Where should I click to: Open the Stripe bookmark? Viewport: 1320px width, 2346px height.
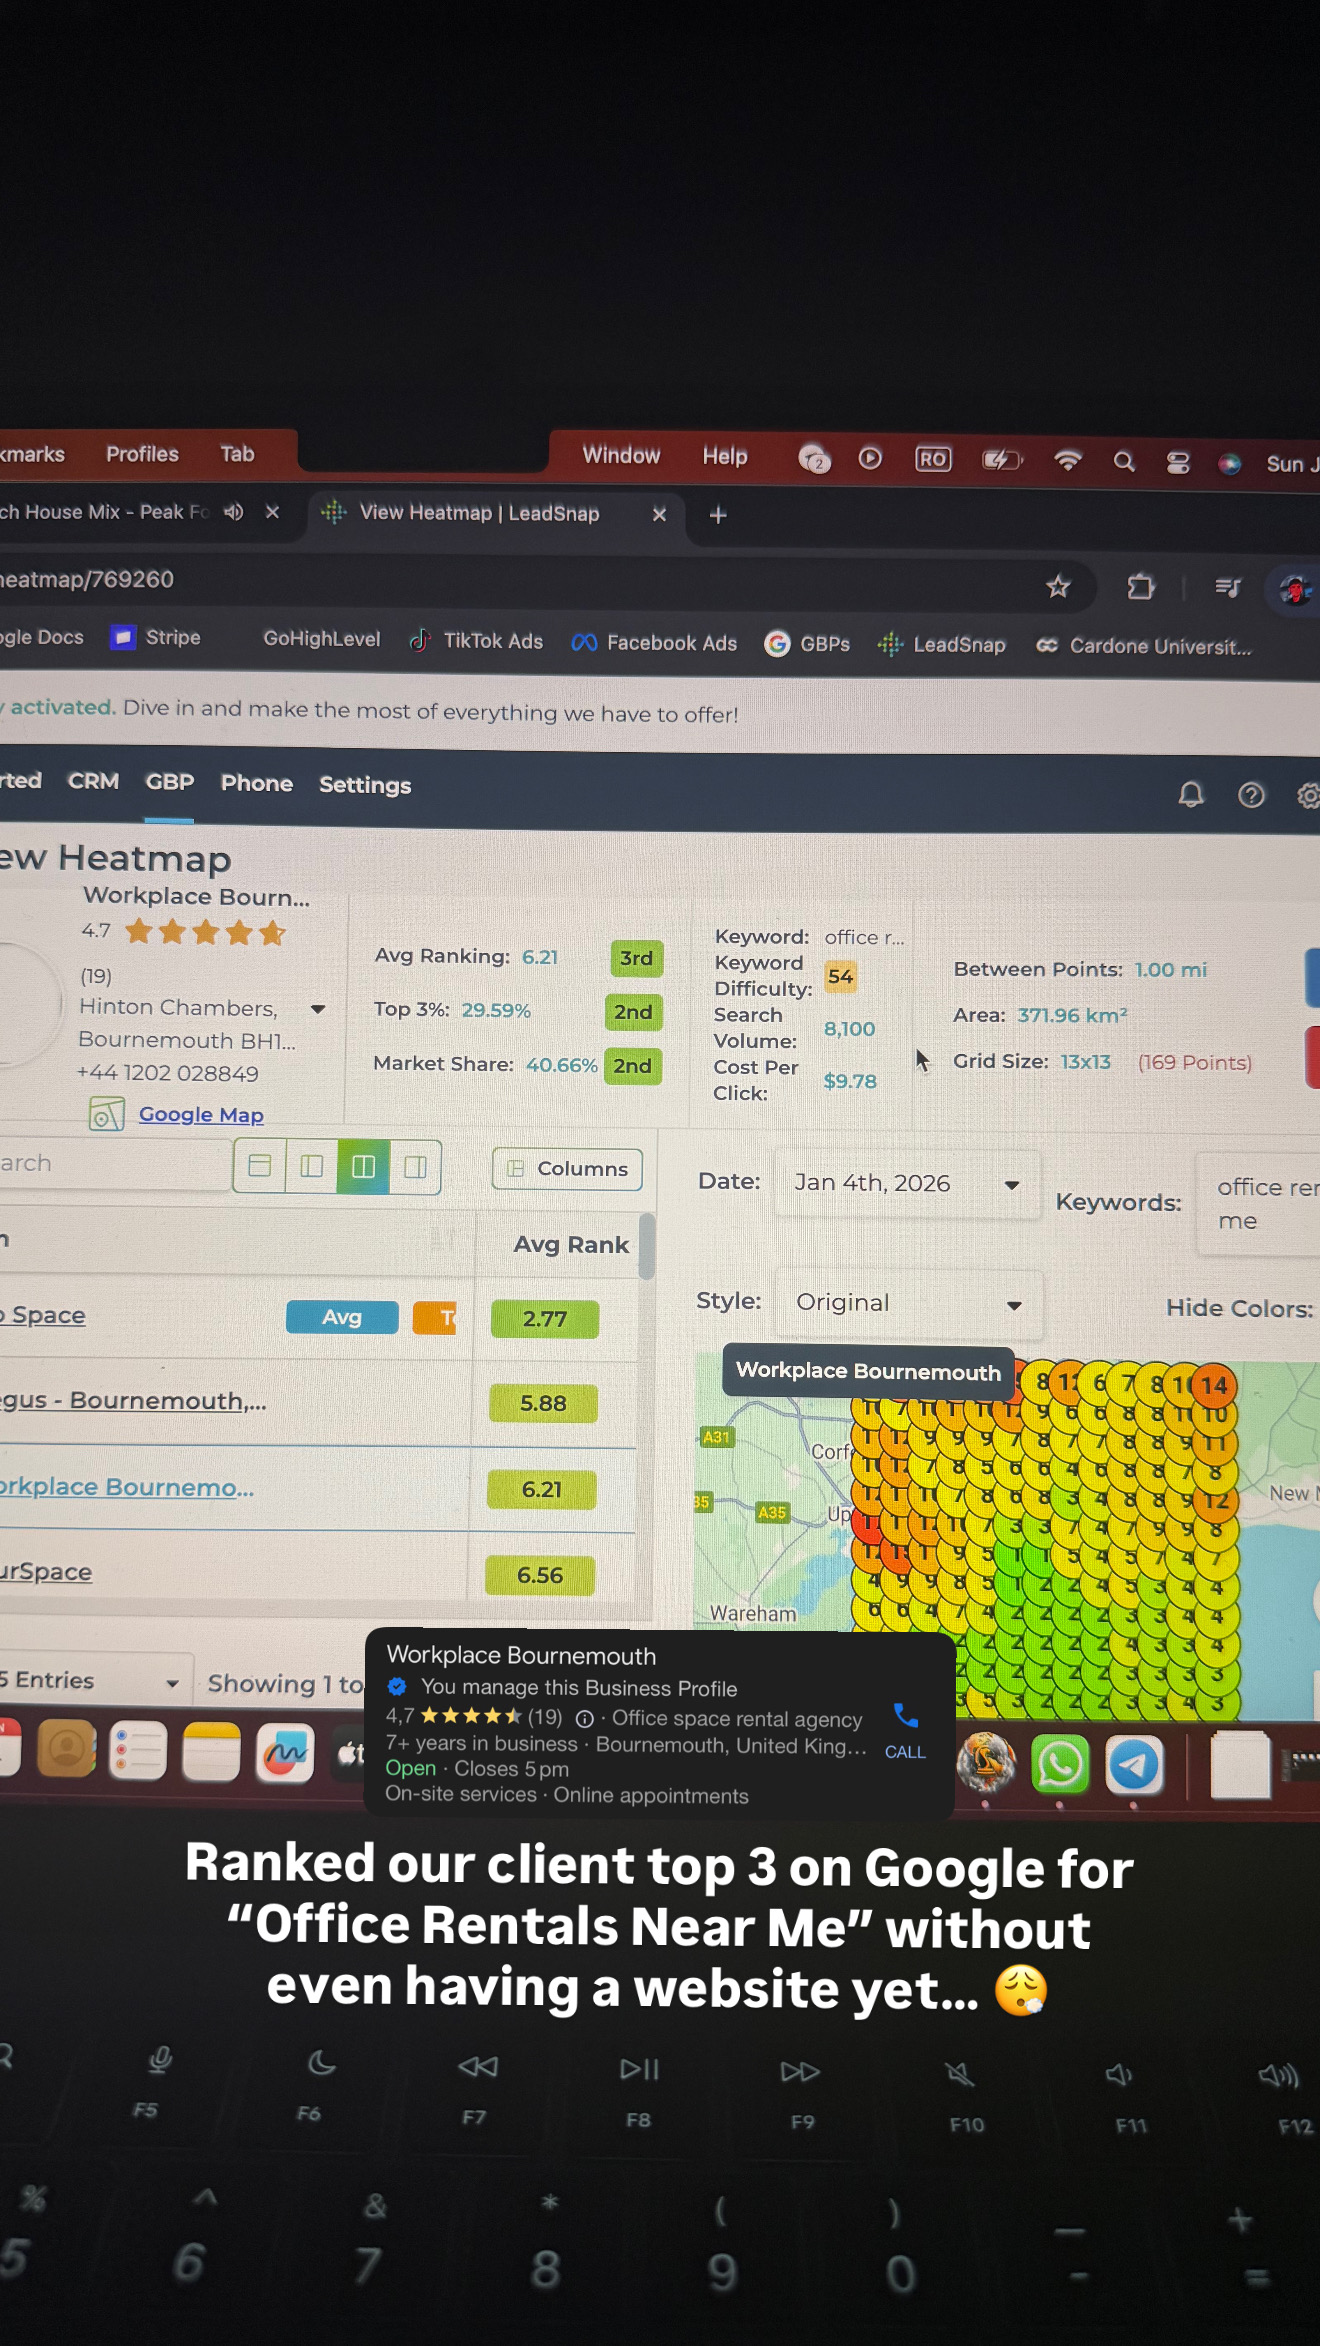[156, 638]
